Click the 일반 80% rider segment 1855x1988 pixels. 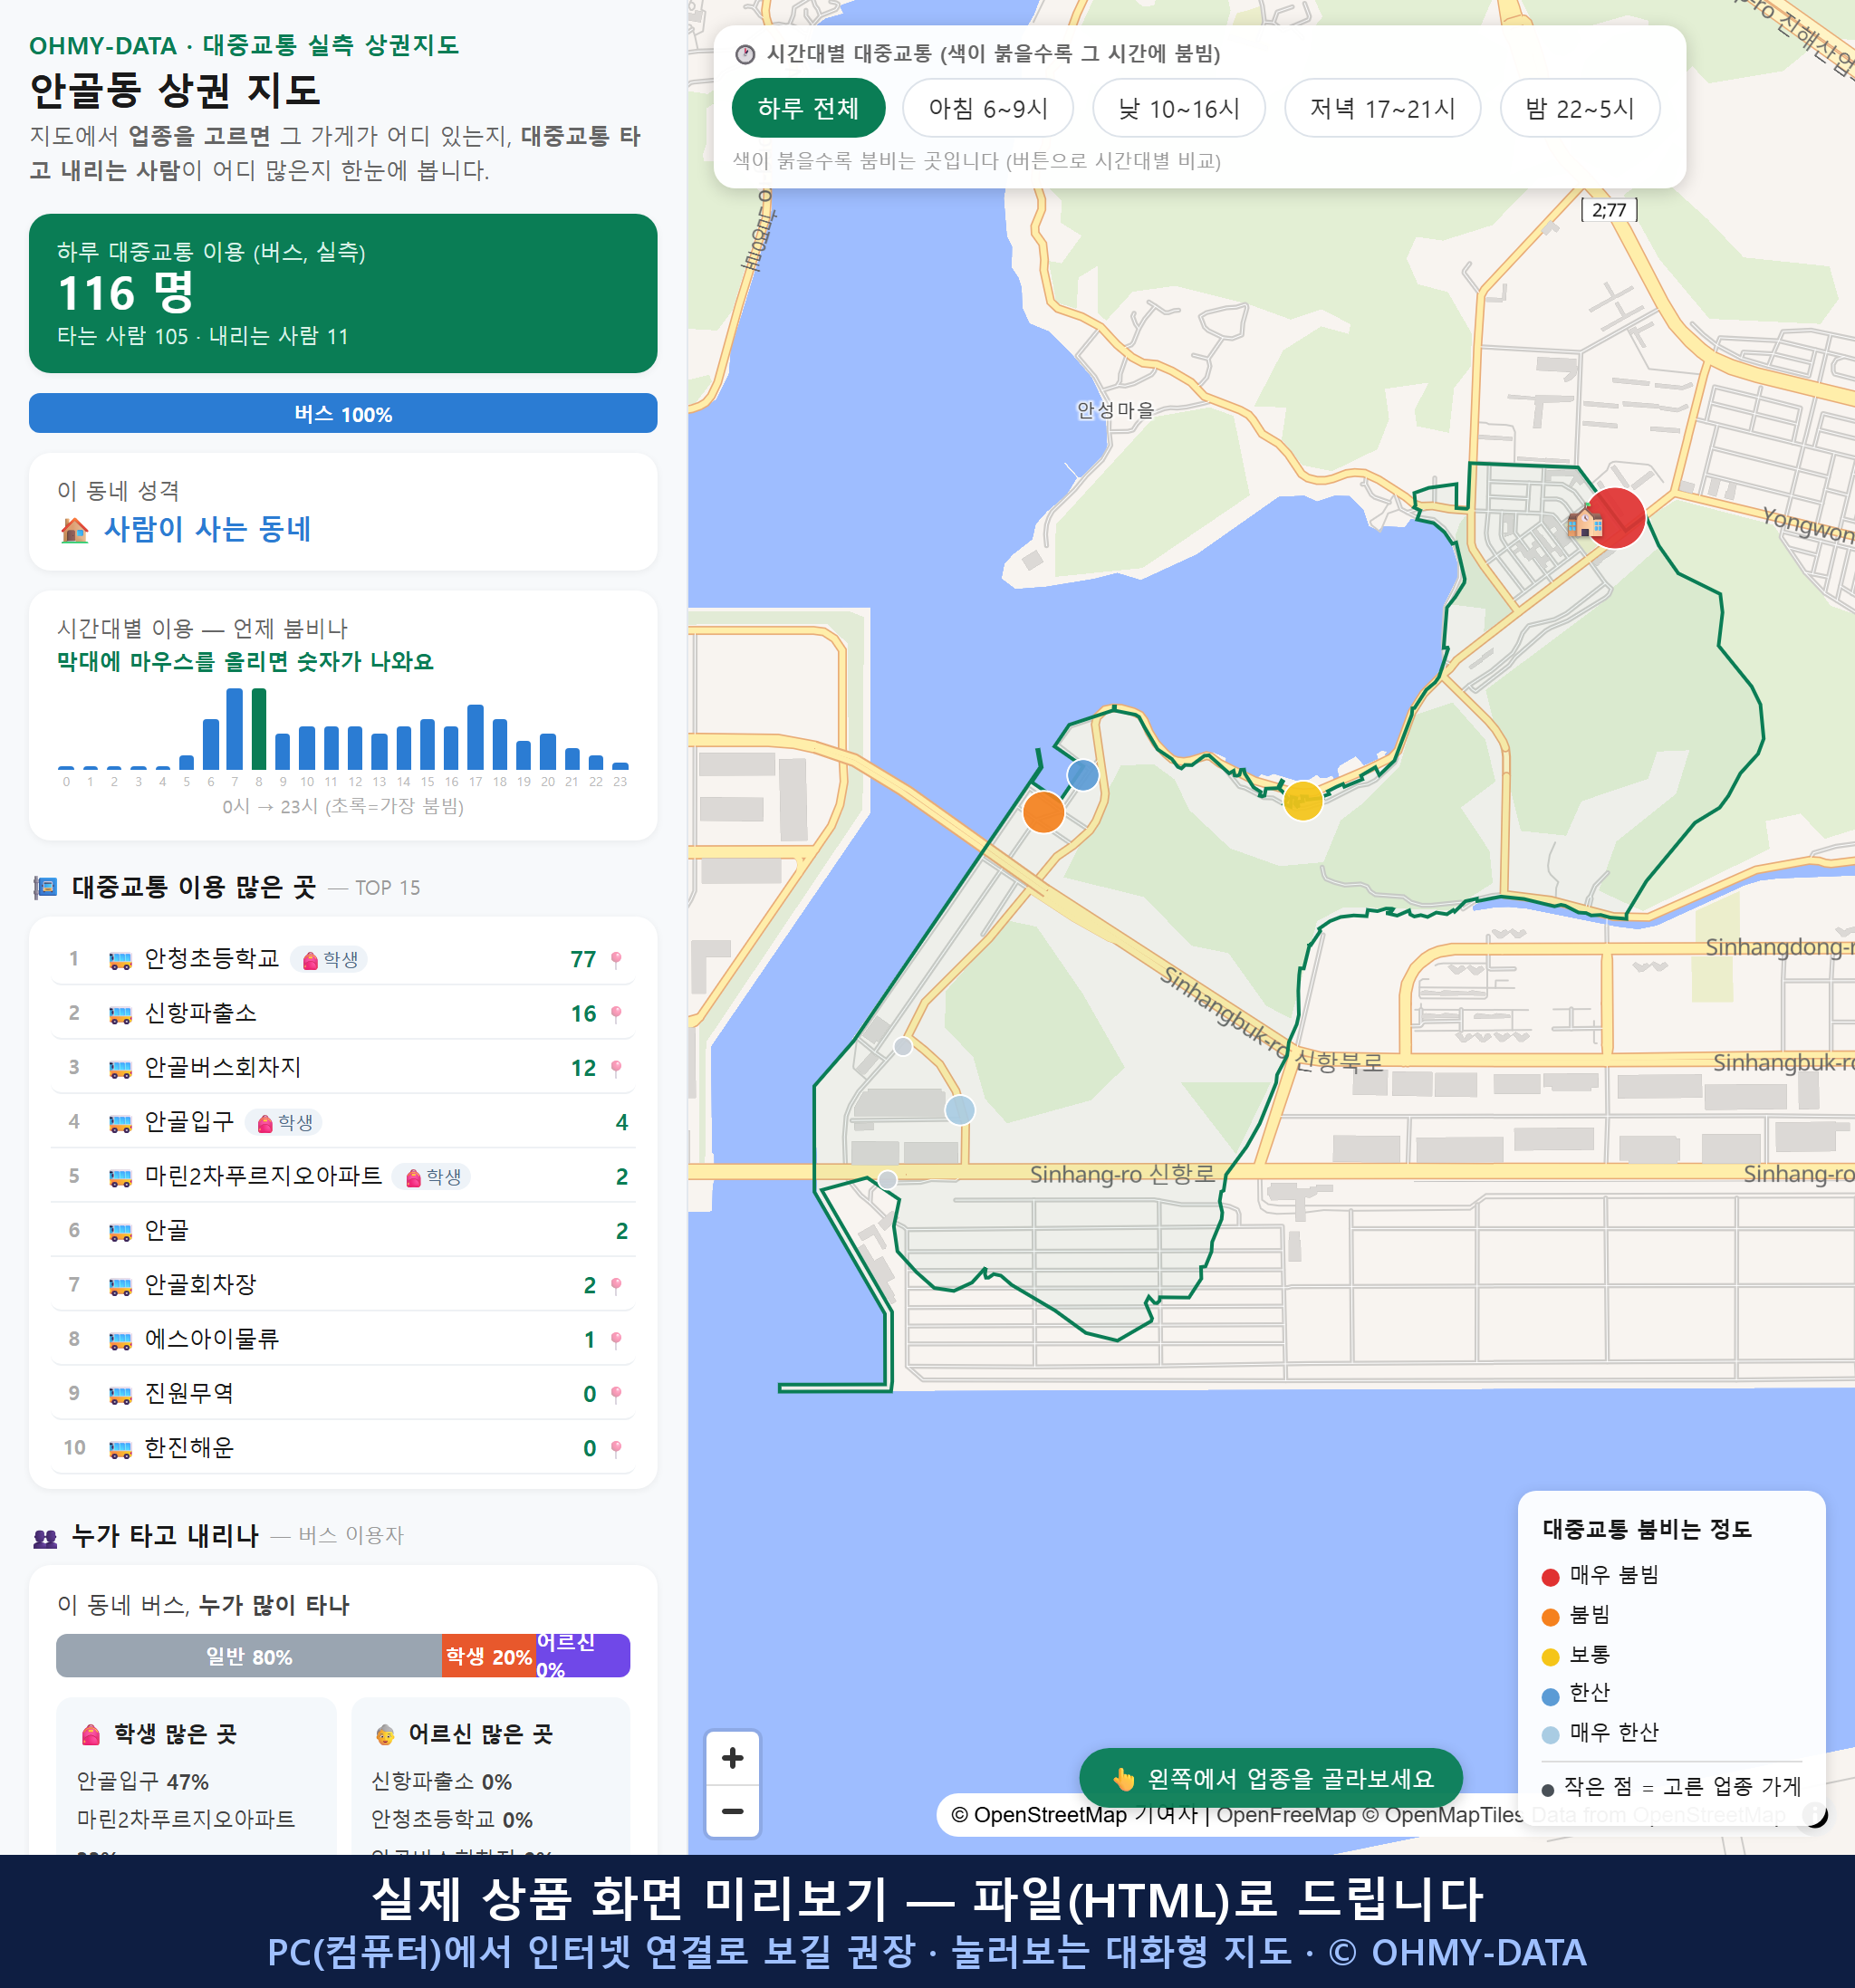249,1656
